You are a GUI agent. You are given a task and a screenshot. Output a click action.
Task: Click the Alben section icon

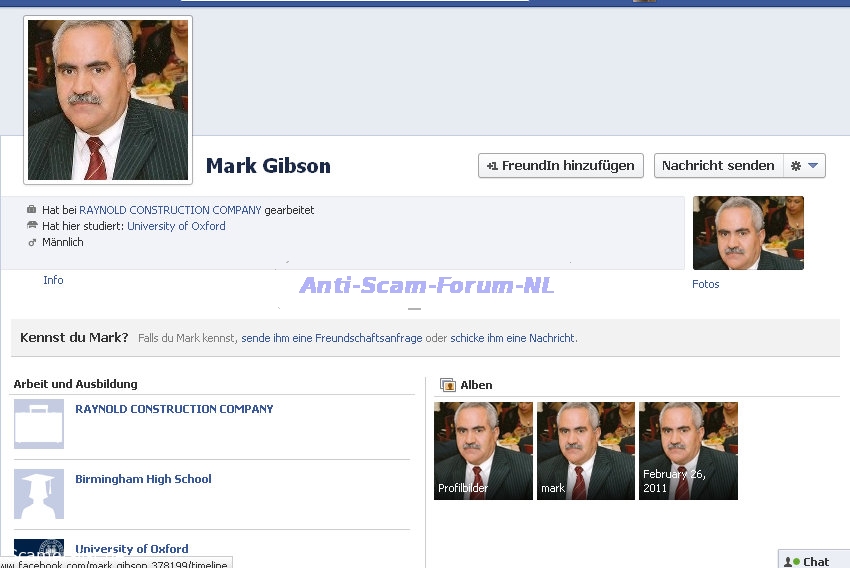[x=448, y=385]
